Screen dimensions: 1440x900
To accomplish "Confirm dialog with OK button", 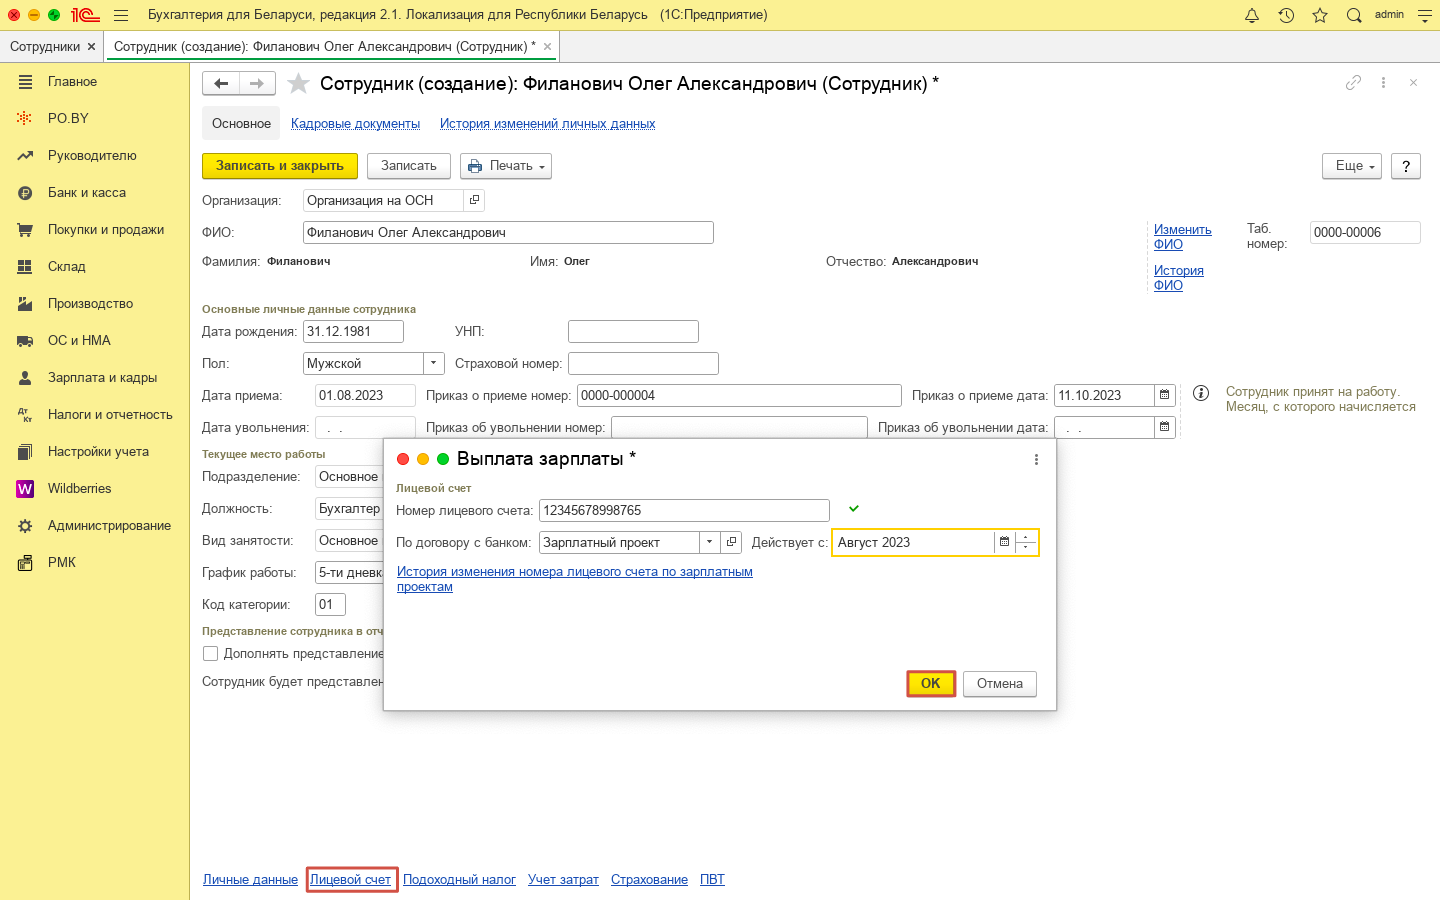I will point(931,683).
